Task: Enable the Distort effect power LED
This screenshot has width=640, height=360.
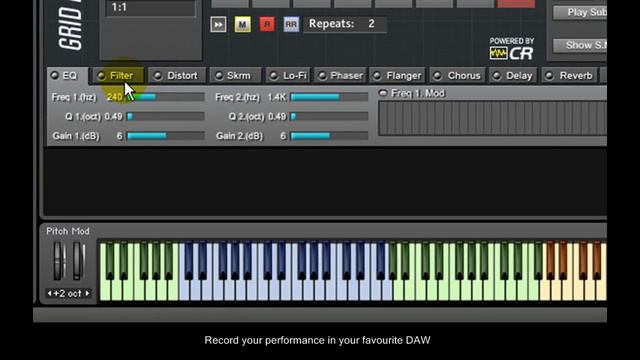Action: 158,76
